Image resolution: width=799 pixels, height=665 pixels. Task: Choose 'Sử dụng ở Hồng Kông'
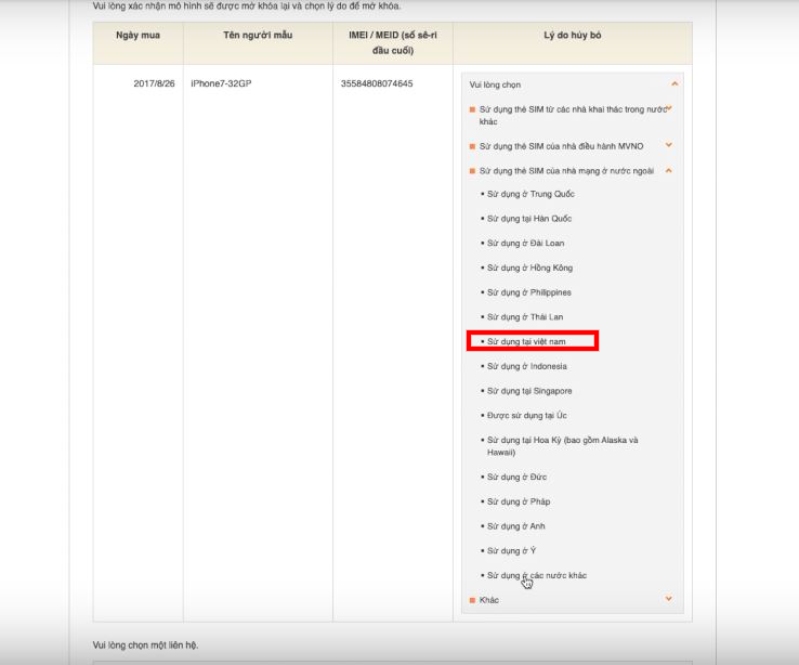coord(530,268)
